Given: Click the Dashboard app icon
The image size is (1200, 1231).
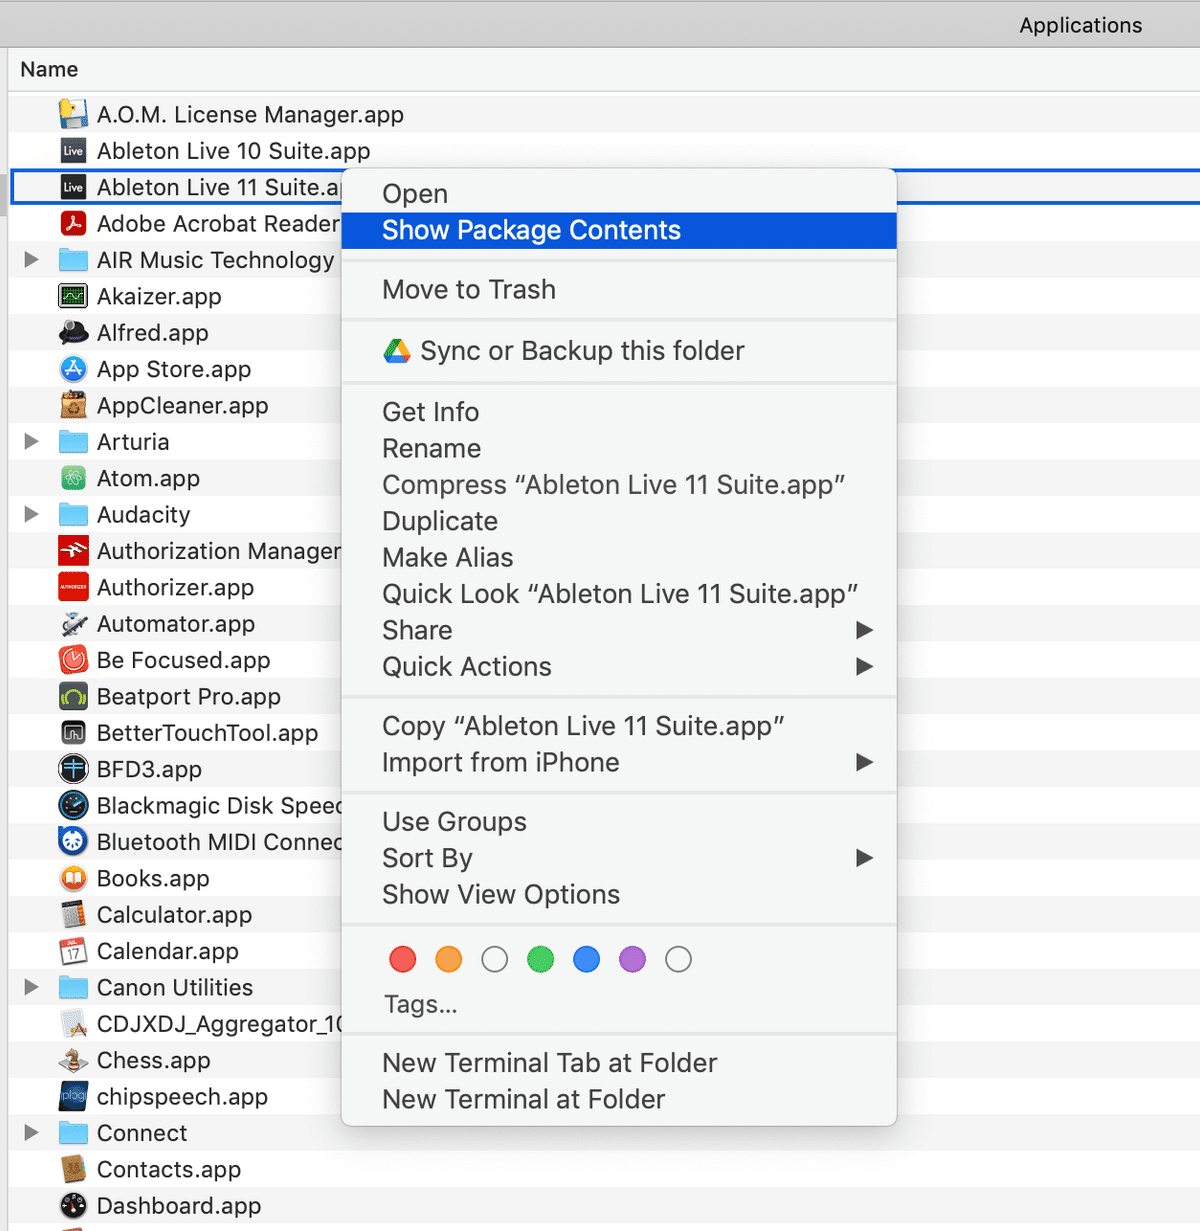Looking at the screenshot, I should click(73, 1205).
